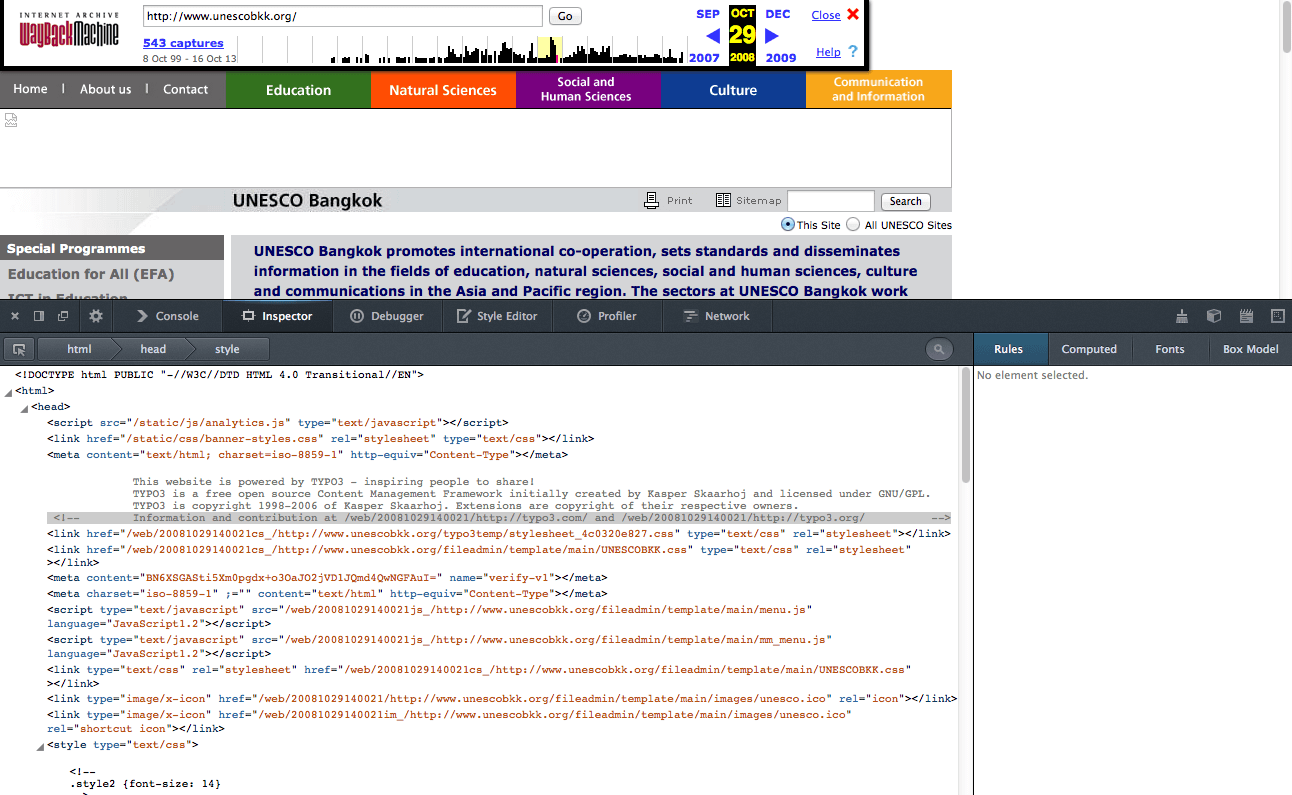Open the green Education section
Image resolution: width=1292 pixels, height=795 pixels.
298,90
